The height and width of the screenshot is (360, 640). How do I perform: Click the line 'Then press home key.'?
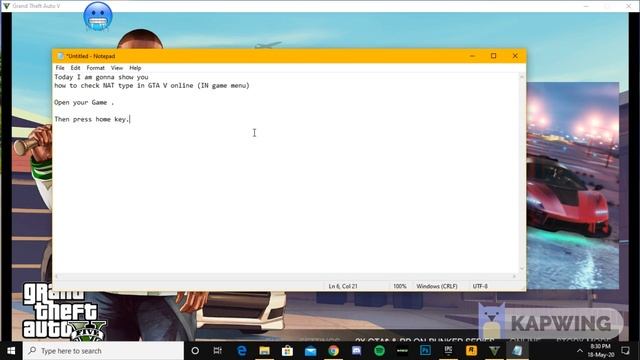(92, 119)
